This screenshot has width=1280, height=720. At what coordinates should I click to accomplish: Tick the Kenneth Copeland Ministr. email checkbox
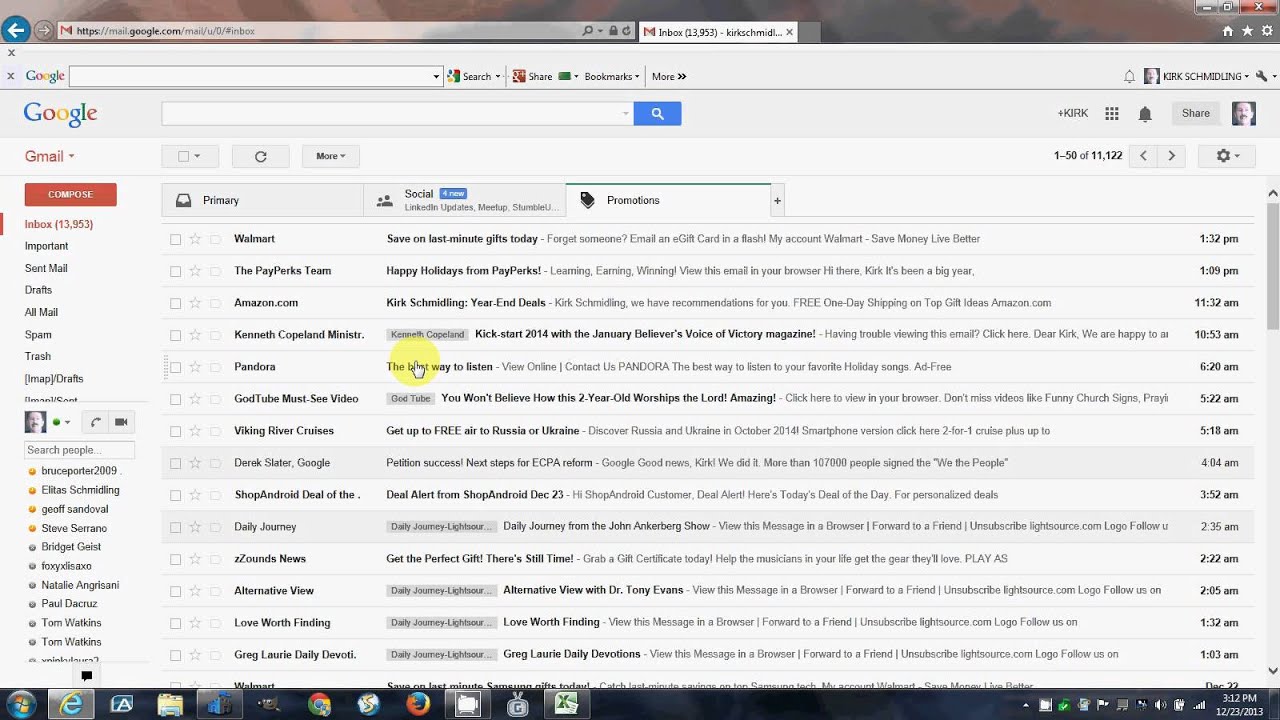click(x=176, y=335)
